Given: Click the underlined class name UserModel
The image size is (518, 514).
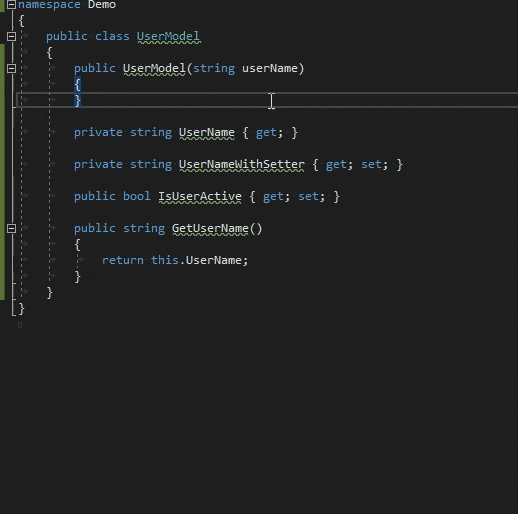Looking at the screenshot, I should coord(168,36).
